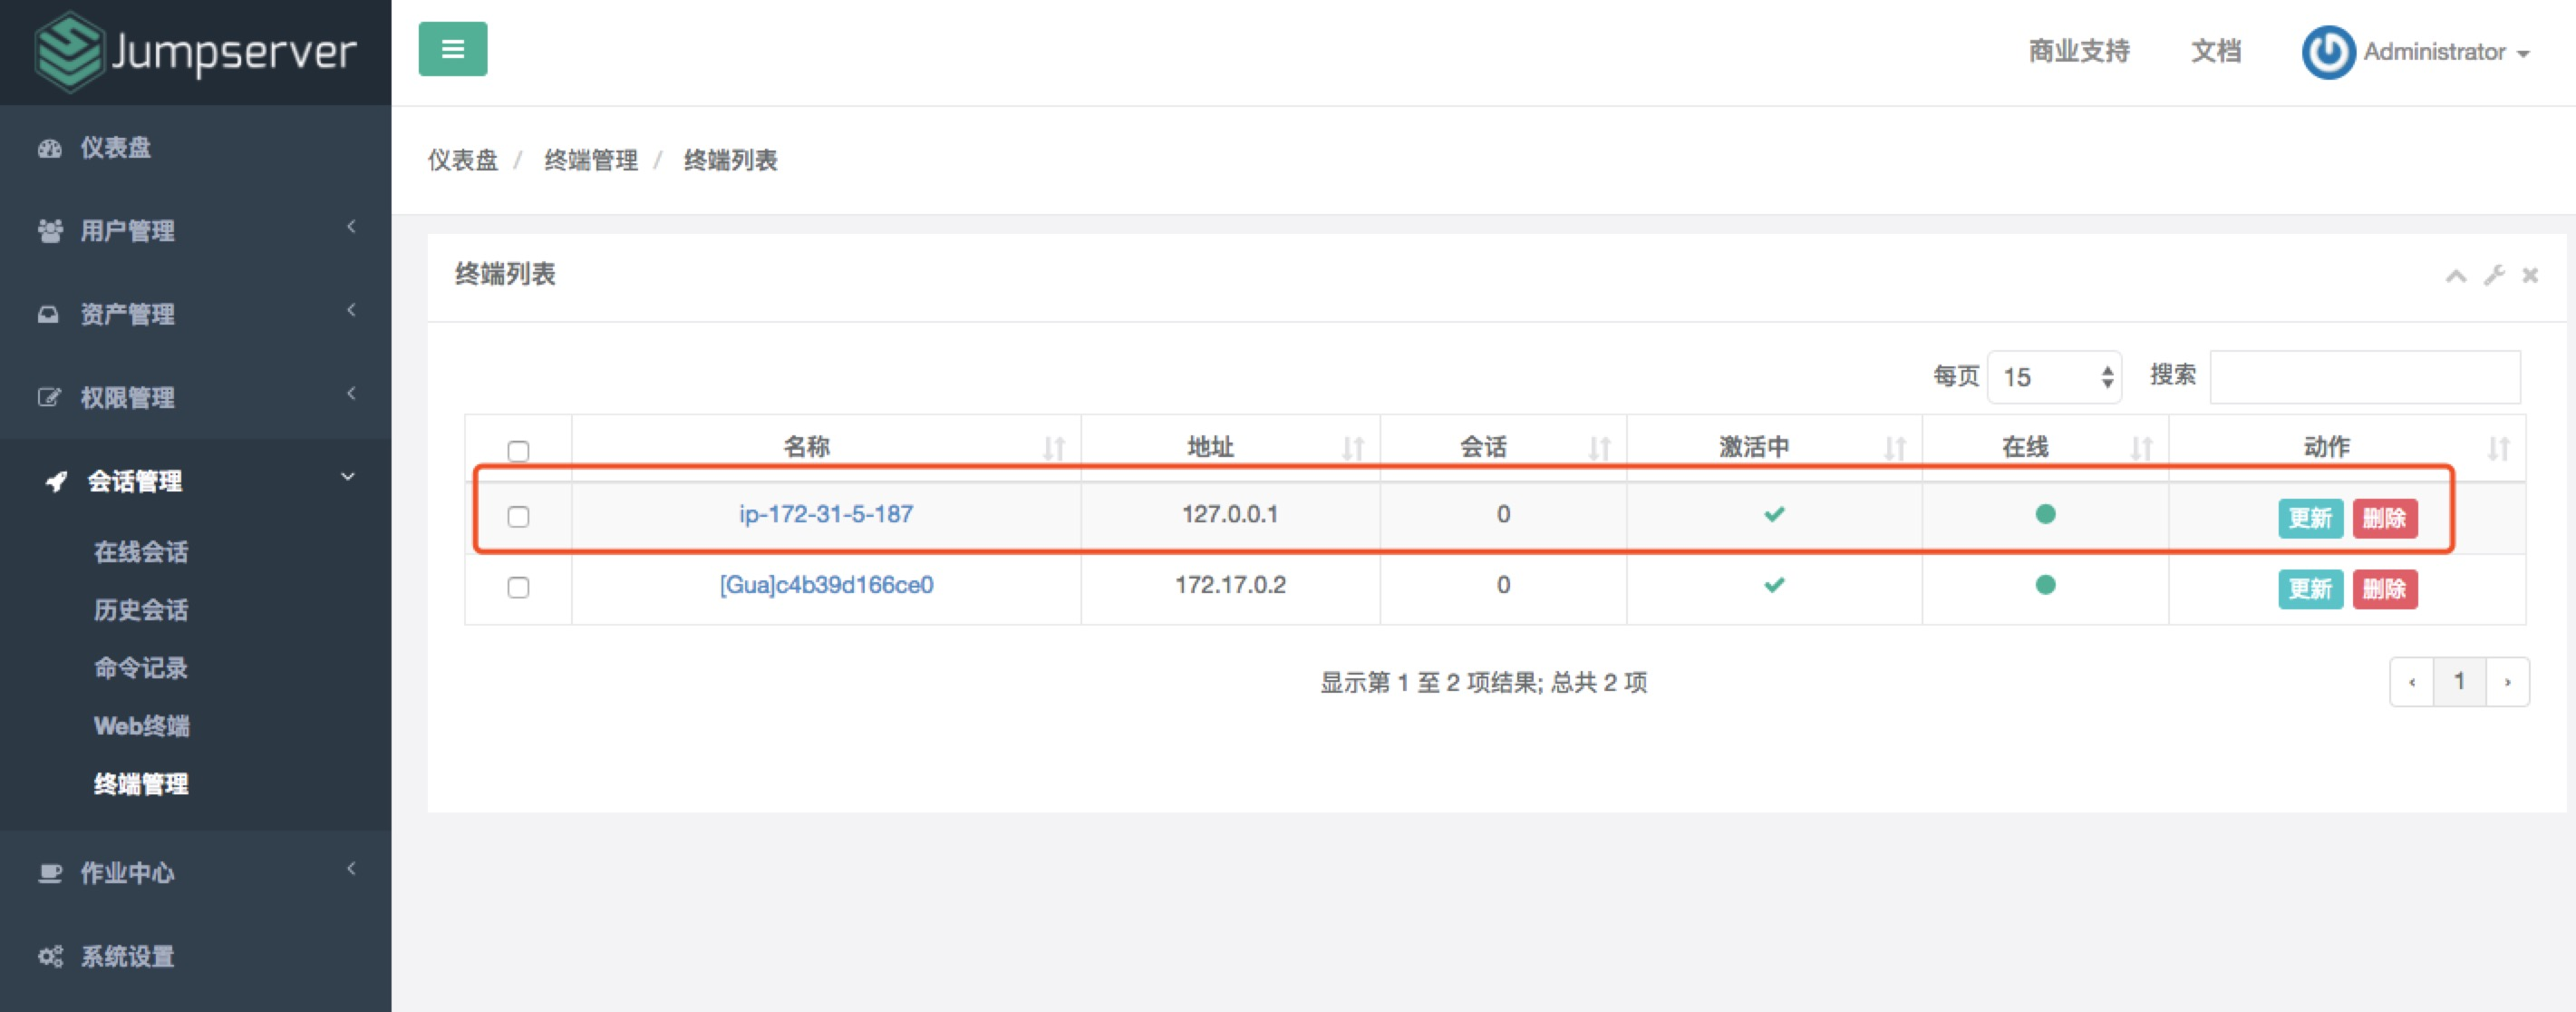
Task: Tick the checkbox for [Gua]c4b39d166ce0 row
Action: coord(518,587)
